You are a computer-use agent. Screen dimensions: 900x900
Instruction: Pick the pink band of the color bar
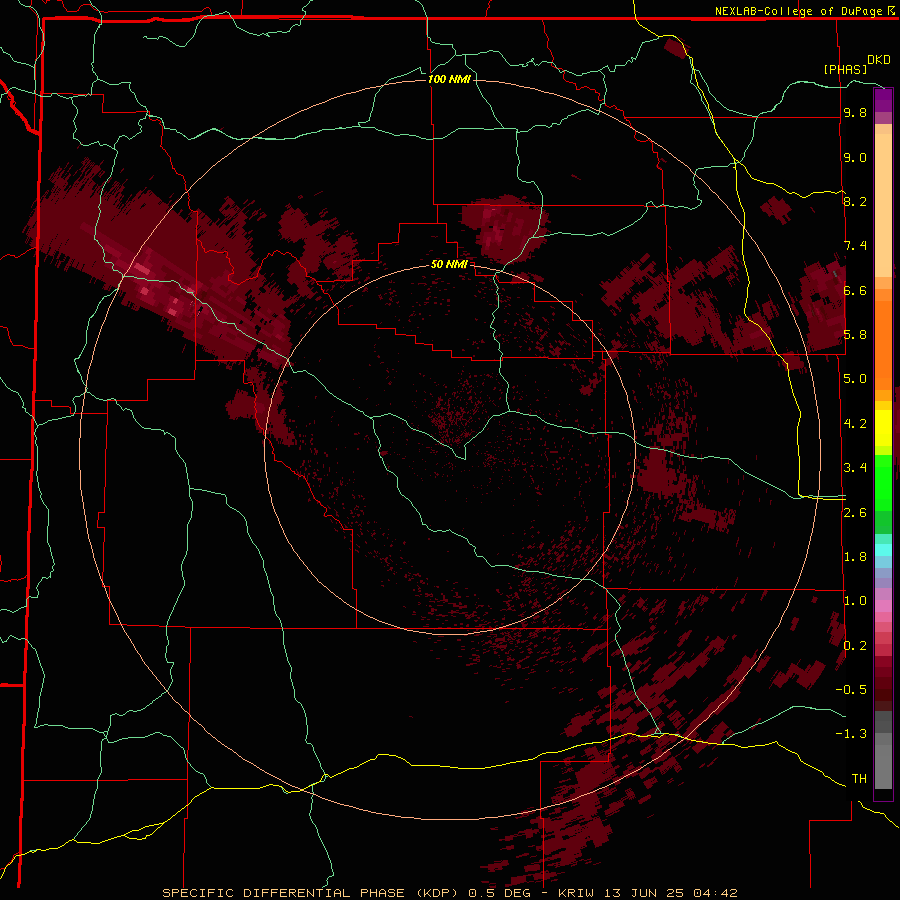tap(883, 606)
